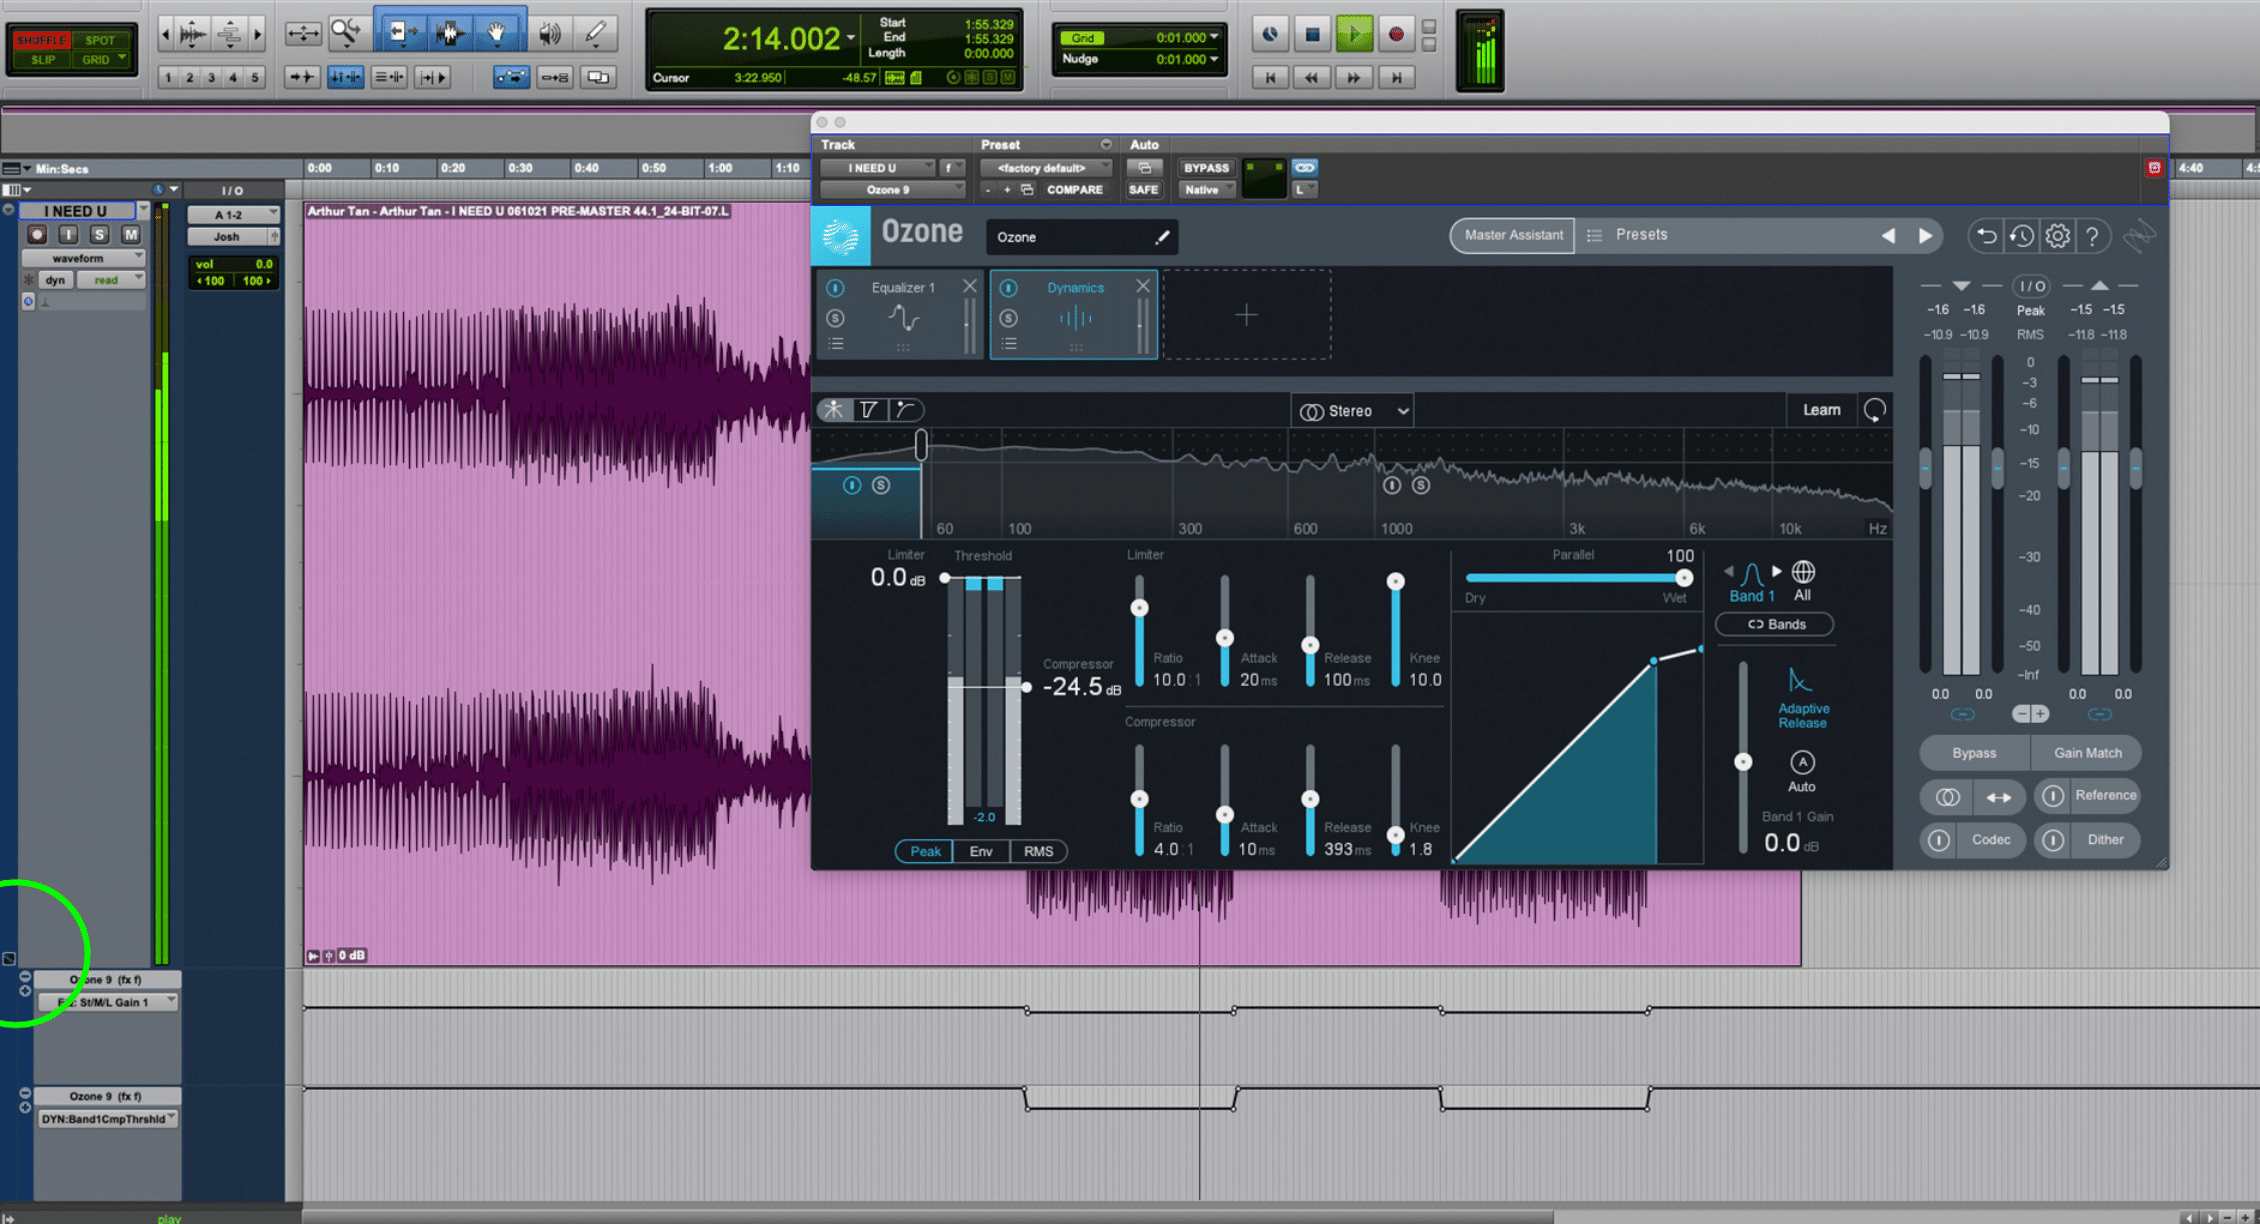Solo the I NEED U track

click(x=98, y=234)
